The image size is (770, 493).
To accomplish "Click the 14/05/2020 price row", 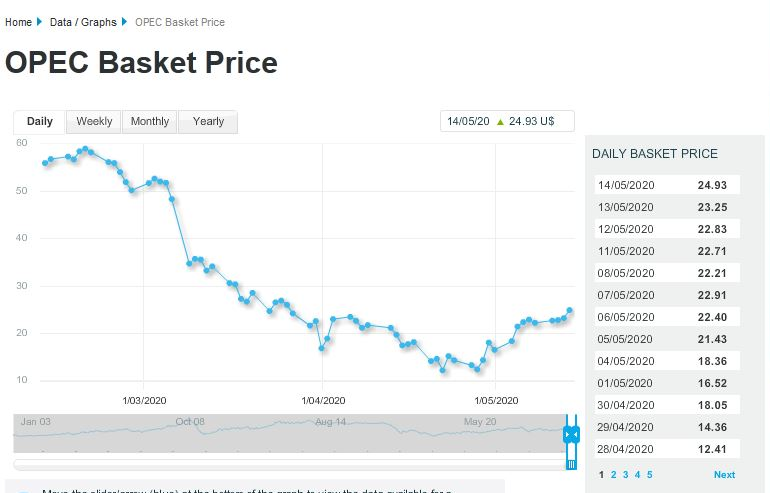I will pos(667,185).
